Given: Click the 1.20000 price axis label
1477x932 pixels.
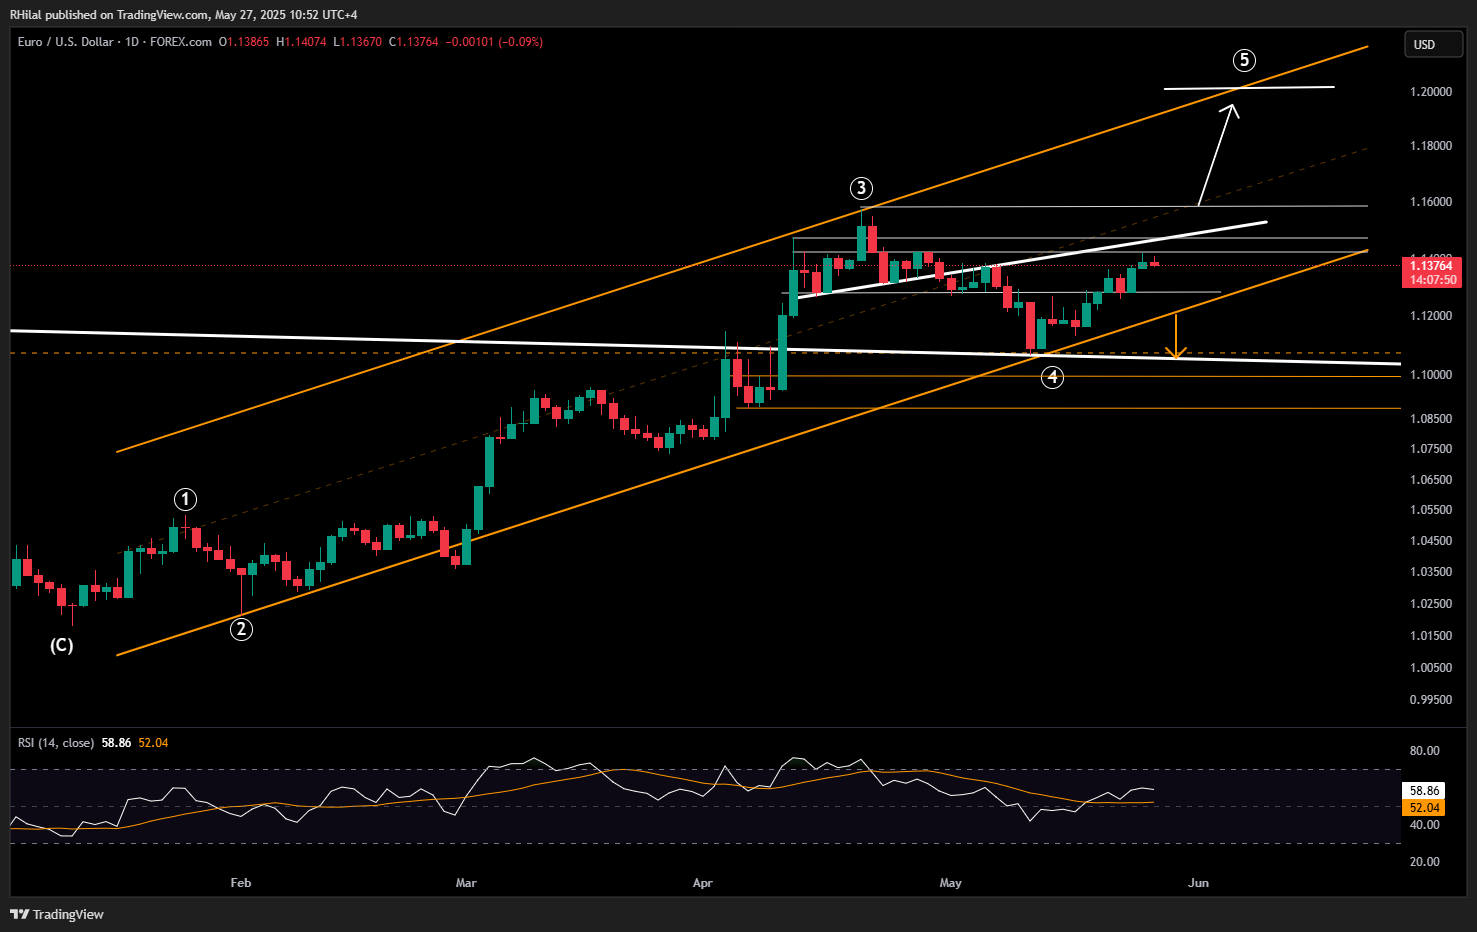Looking at the screenshot, I should (1431, 92).
